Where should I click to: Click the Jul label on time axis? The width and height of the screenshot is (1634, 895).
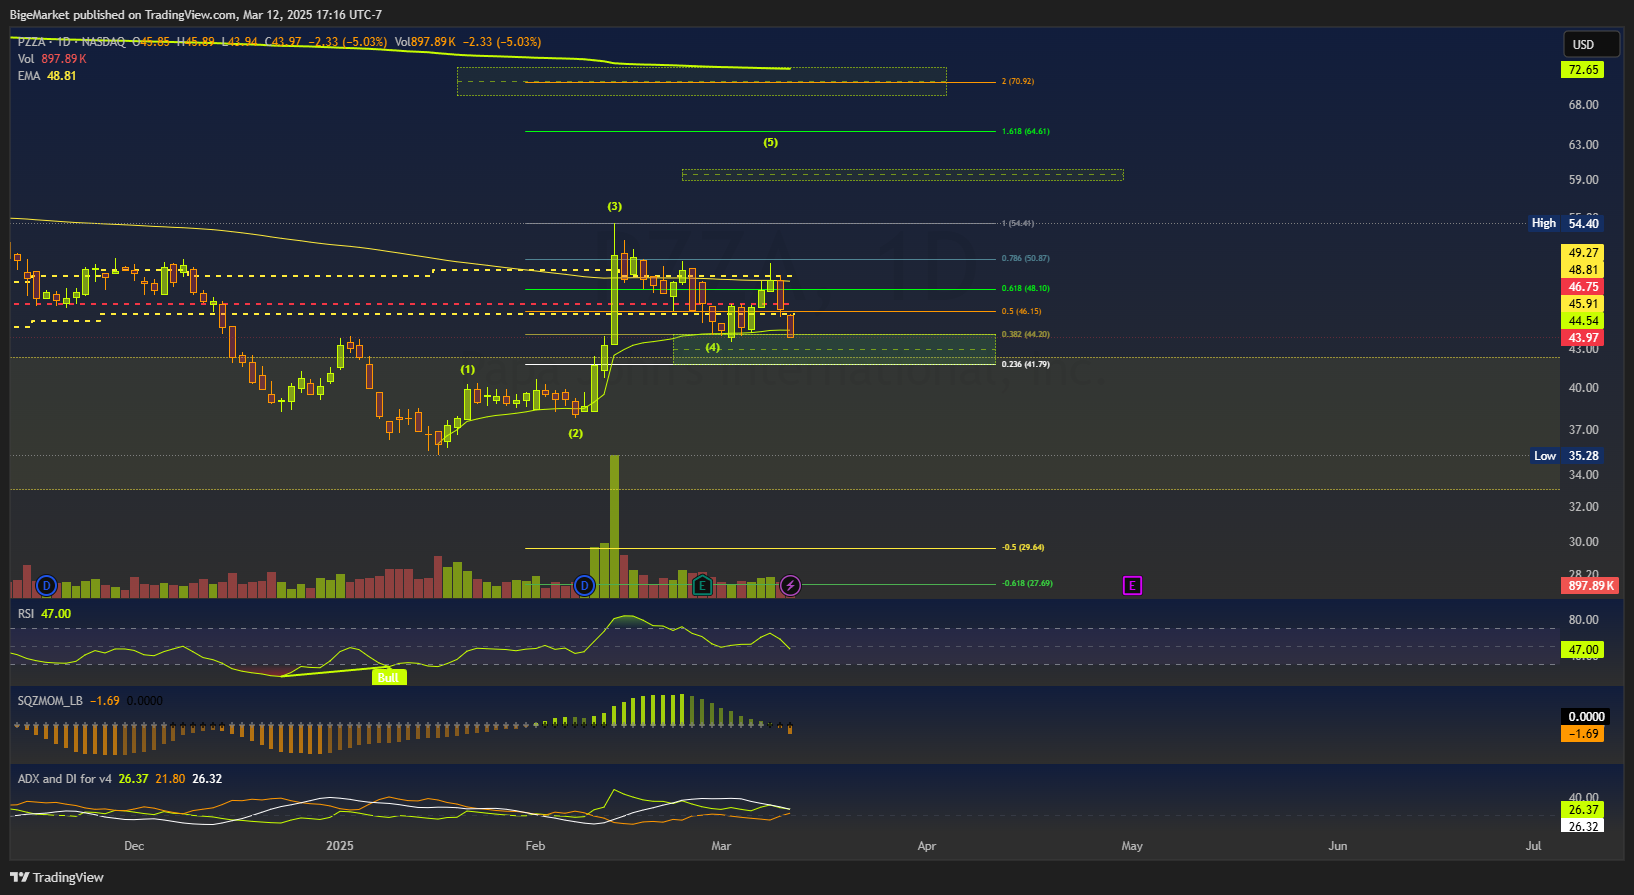click(x=1533, y=846)
